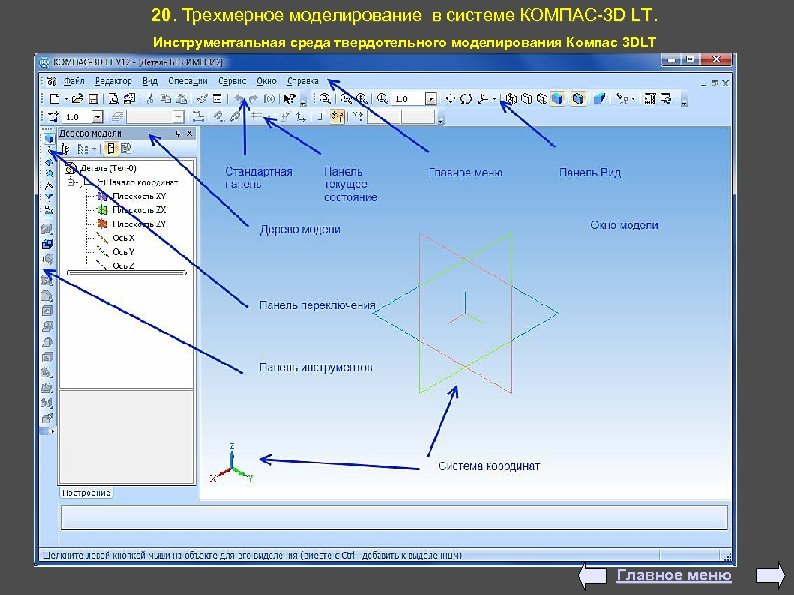Collapse the Начало координат tree node
794x595 pixels.
(71, 182)
